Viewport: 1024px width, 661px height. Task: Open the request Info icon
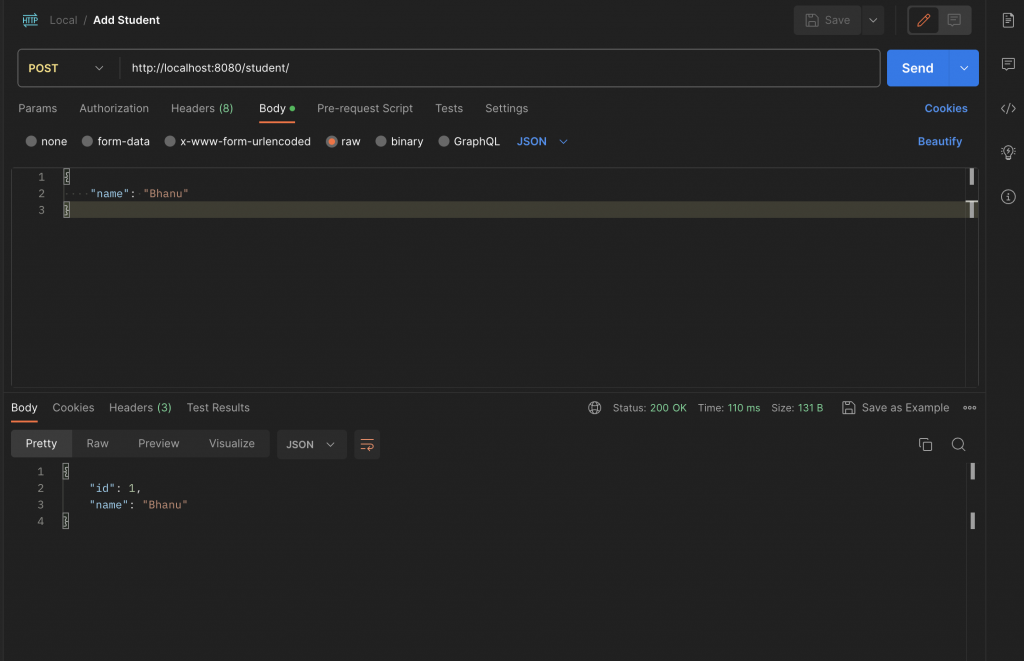pos(1008,197)
